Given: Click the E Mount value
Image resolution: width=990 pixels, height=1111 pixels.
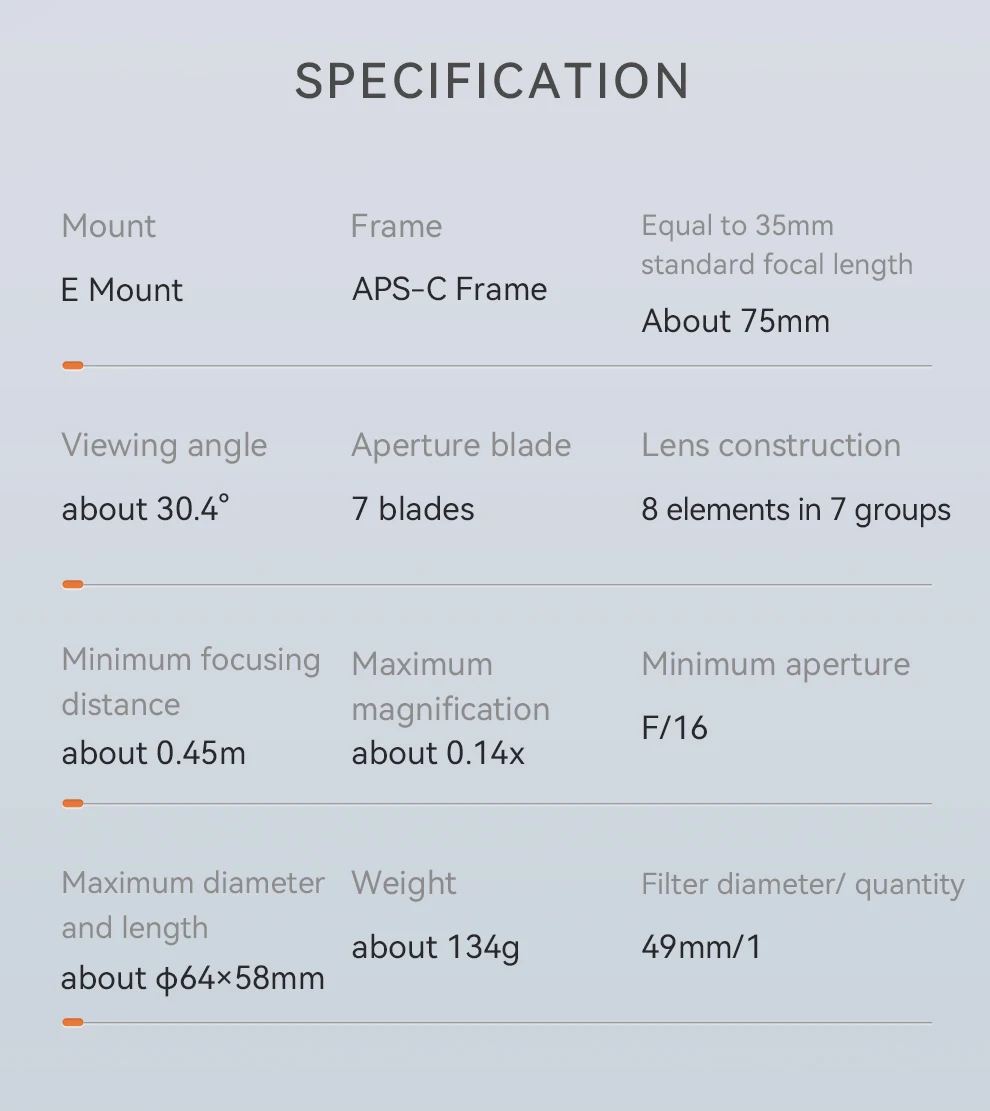Looking at the screenshot, I should [122, 290].
